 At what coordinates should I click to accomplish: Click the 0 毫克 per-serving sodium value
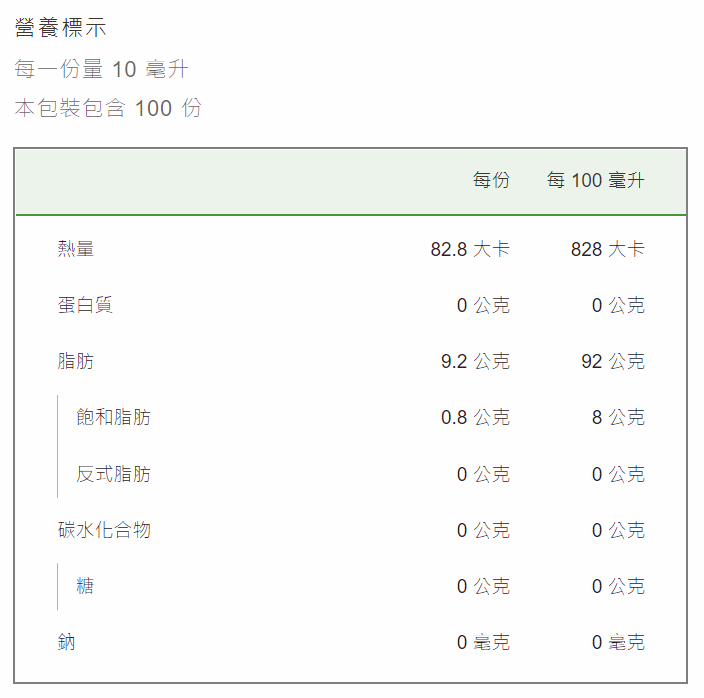point(483,642)
